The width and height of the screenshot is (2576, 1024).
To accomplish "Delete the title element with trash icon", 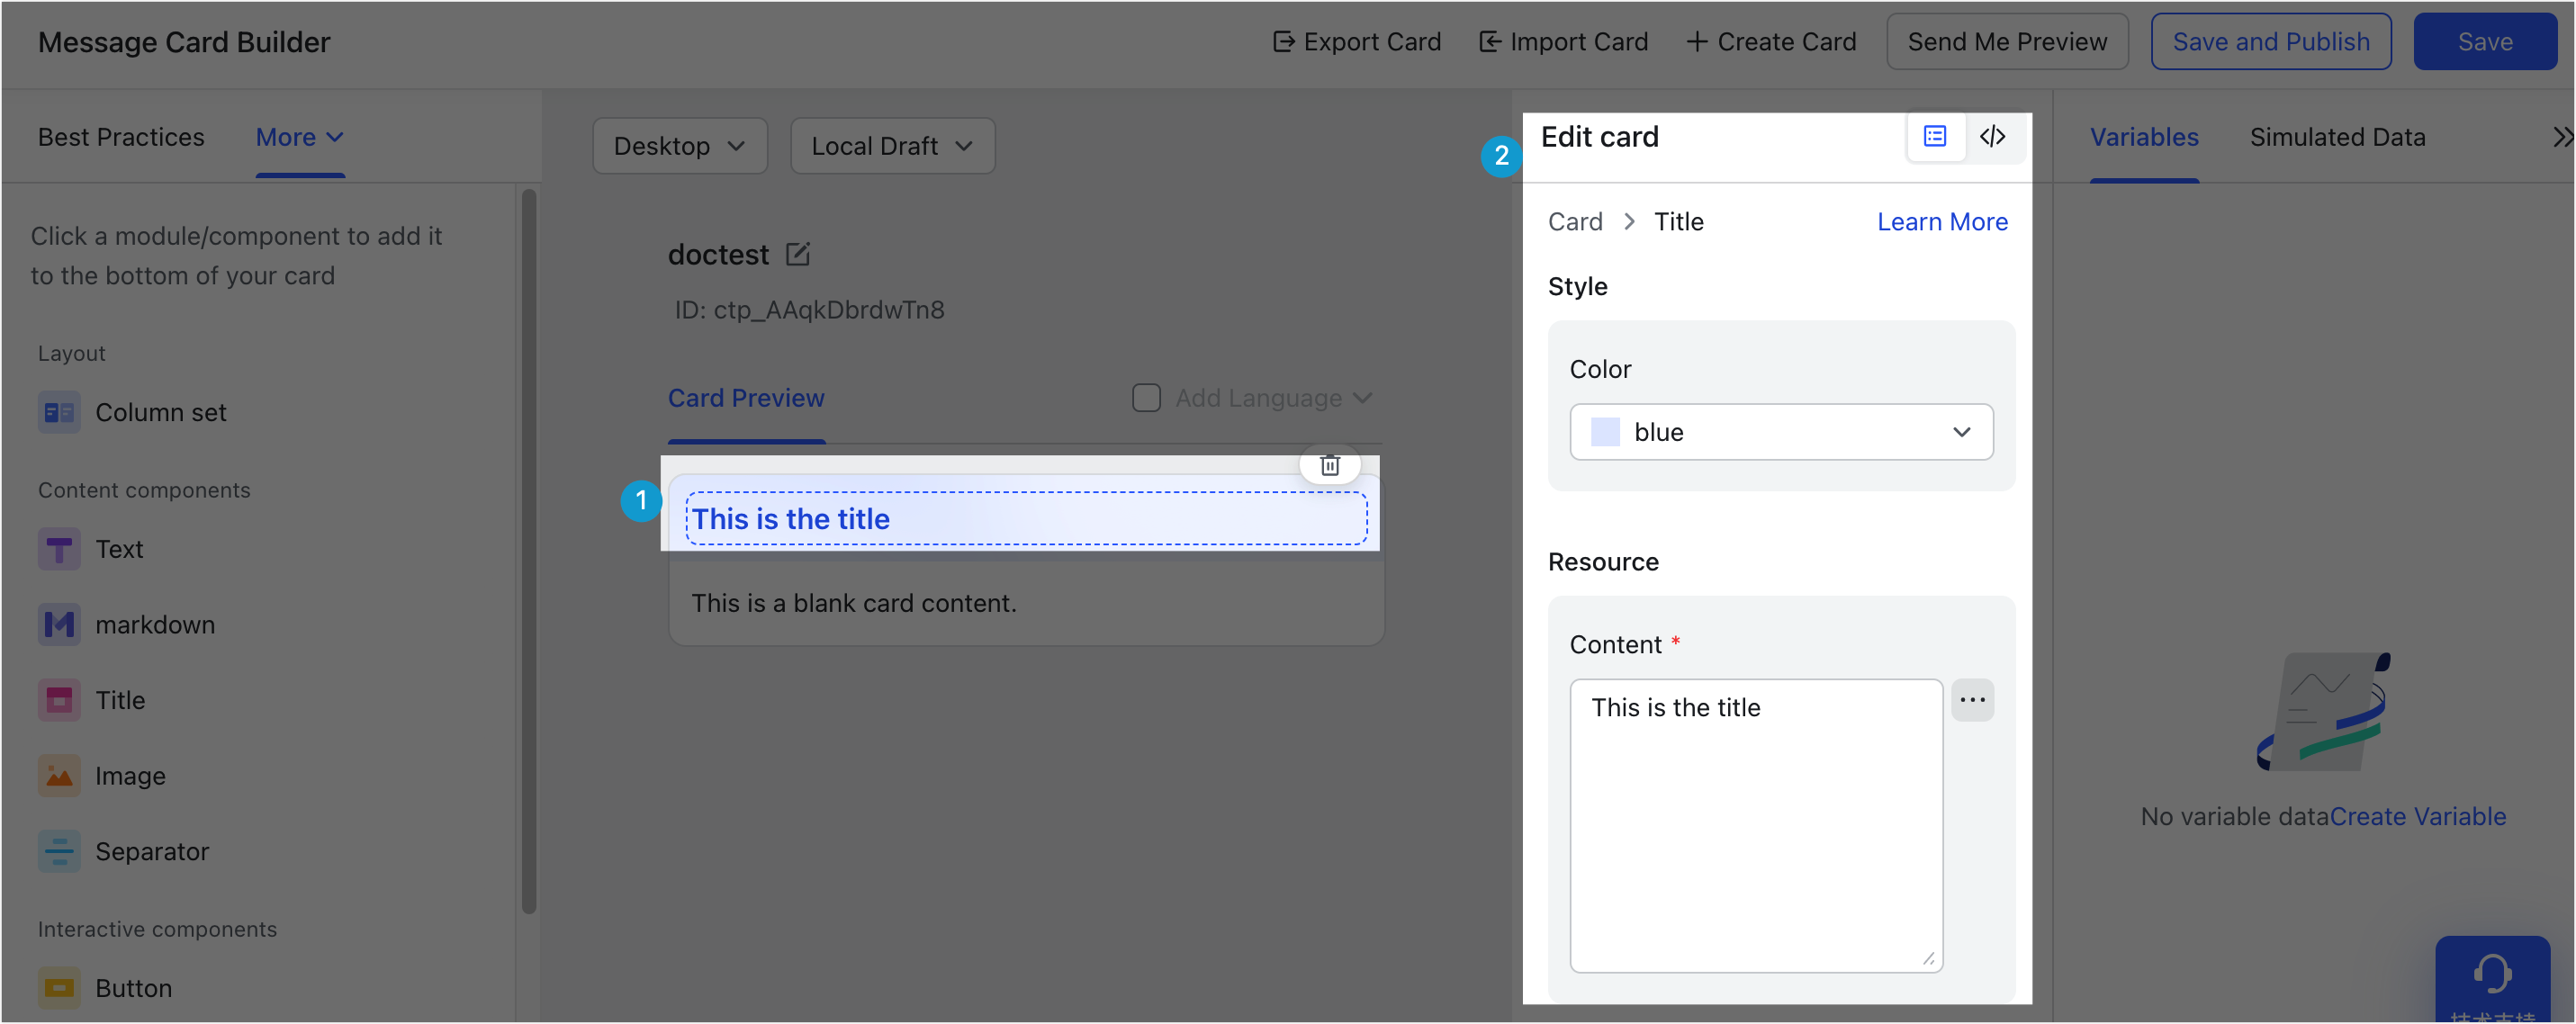I will [x=1329, y=464].
